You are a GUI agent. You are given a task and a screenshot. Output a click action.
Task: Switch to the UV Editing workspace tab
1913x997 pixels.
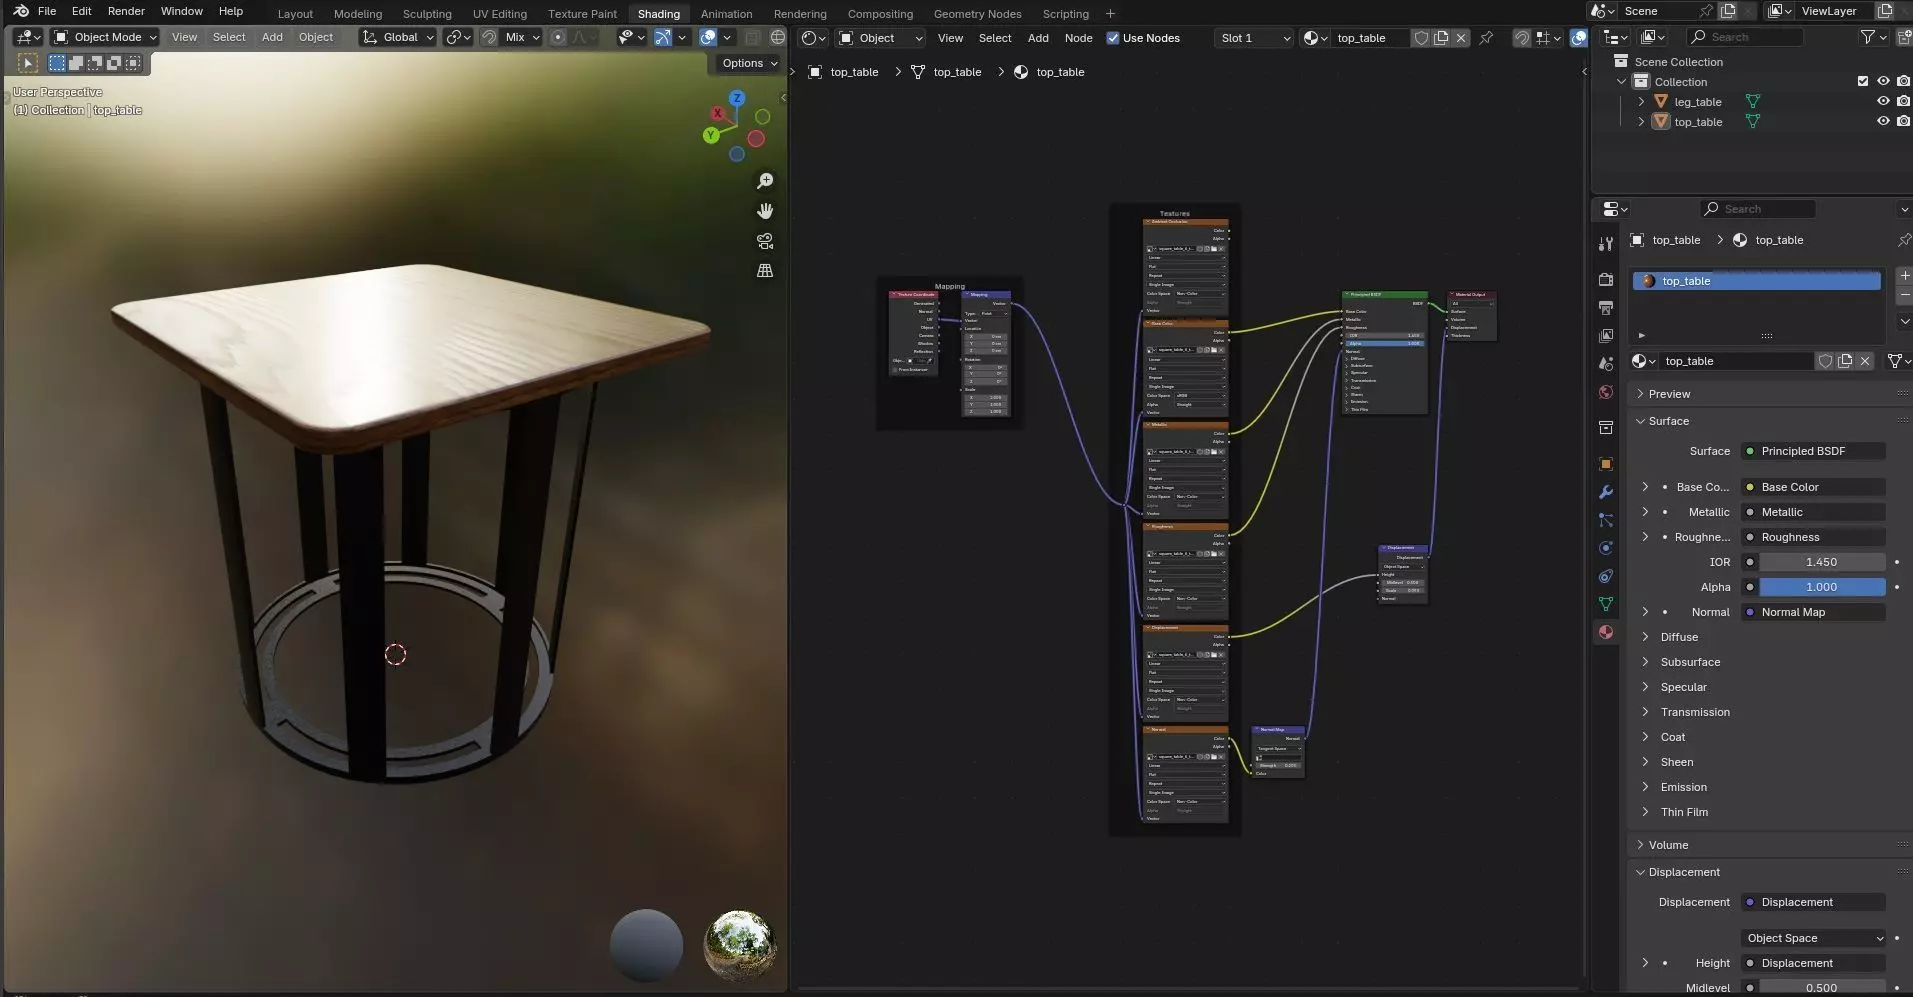(x=500, y=14)
